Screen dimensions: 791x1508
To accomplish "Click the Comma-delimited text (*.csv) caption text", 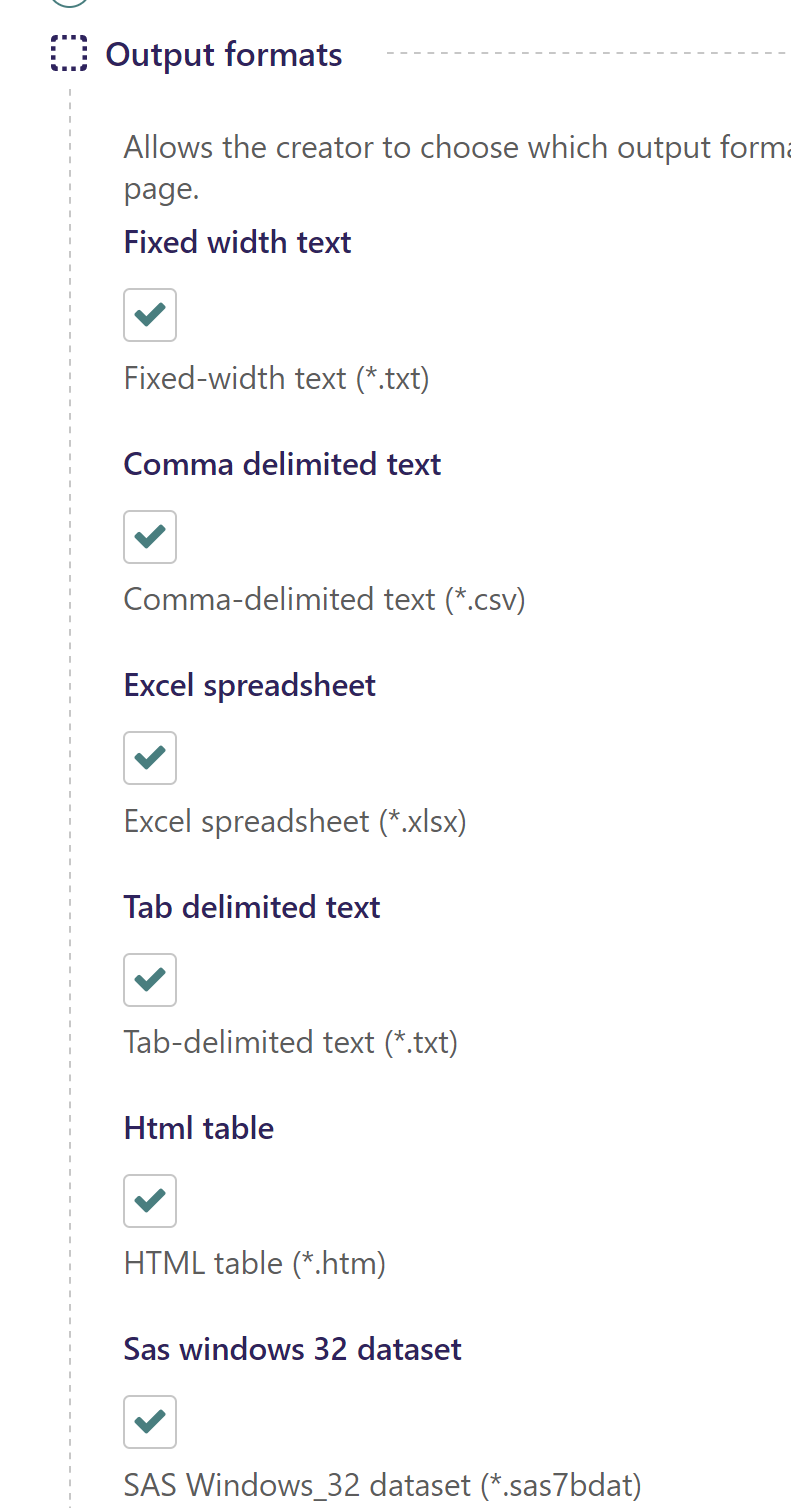I will pyautogui.click(x=324, y=599).
